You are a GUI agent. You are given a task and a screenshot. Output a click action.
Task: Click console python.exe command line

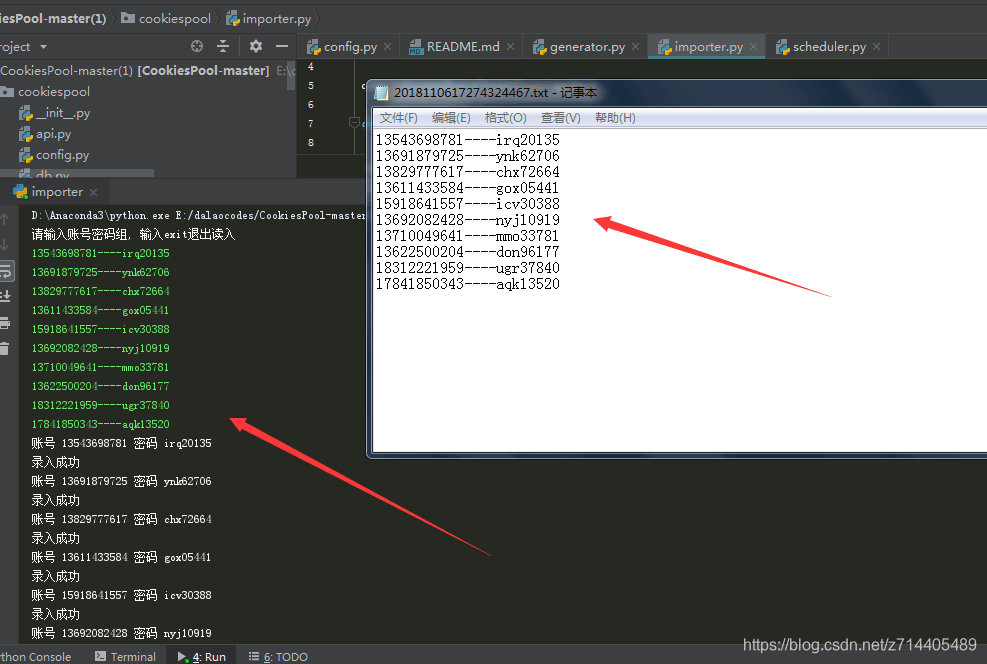click(198, 215)
